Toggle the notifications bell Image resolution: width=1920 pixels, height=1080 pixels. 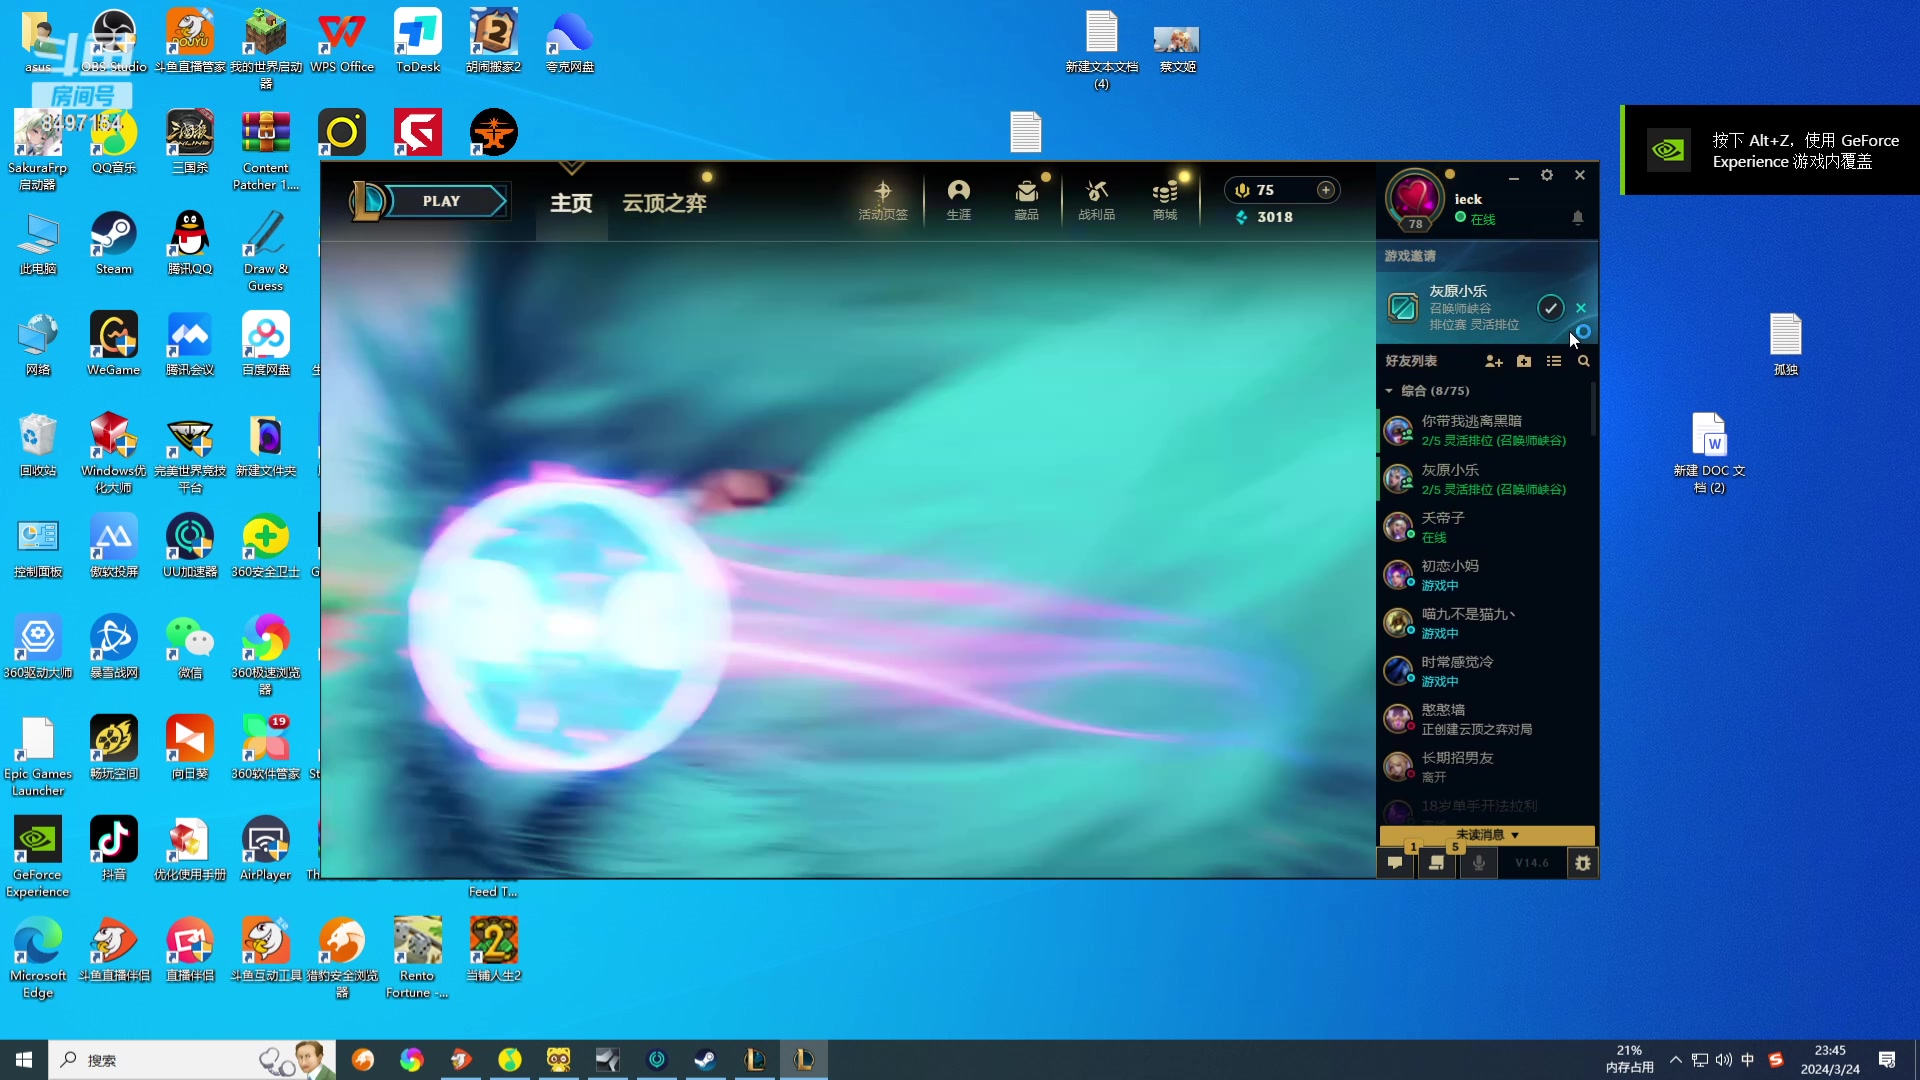click(1578, 218)
